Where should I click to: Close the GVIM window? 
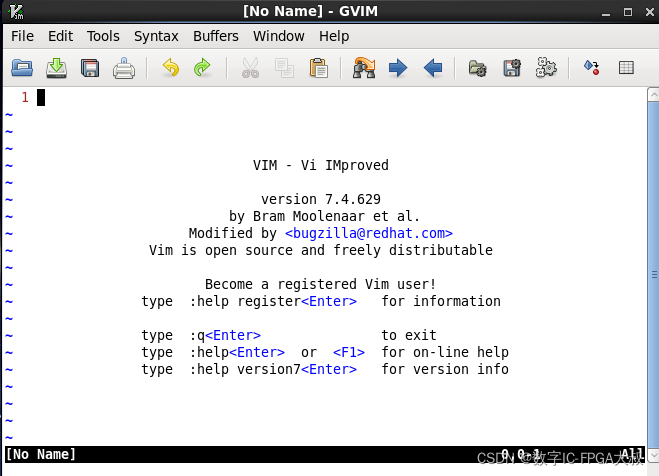click(x=650, y=12)
